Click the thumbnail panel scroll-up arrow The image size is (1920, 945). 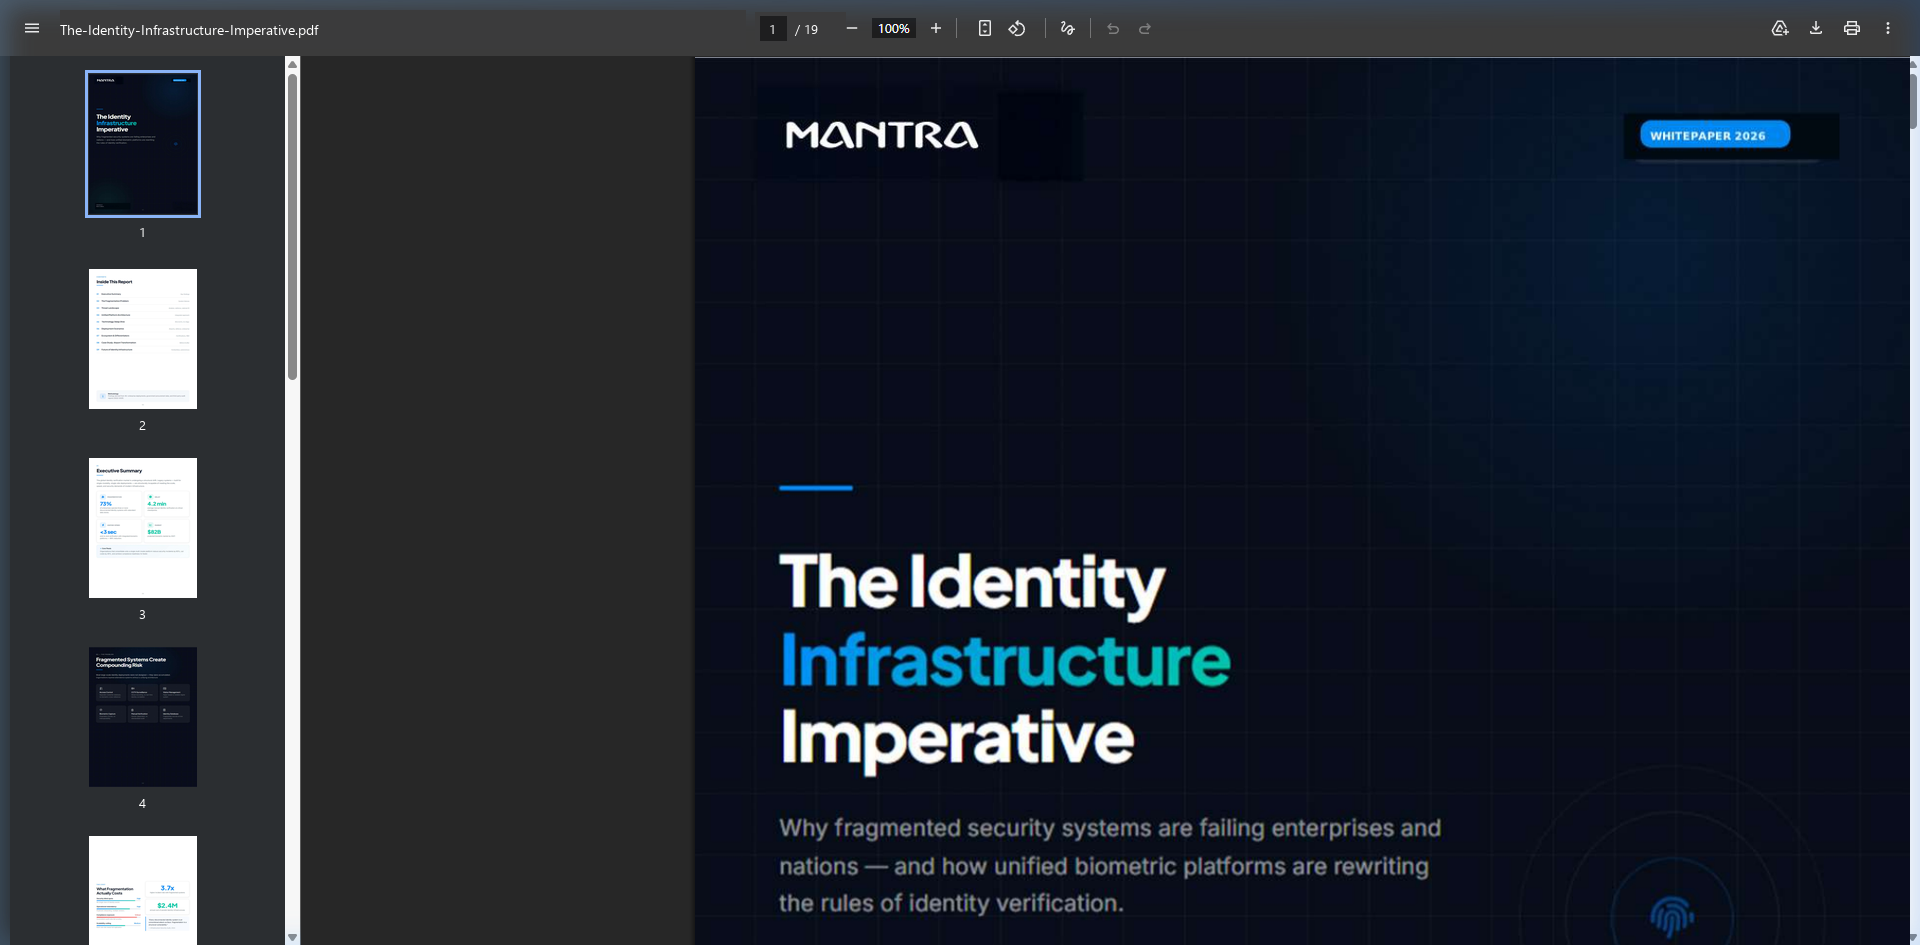coord(292,64)
